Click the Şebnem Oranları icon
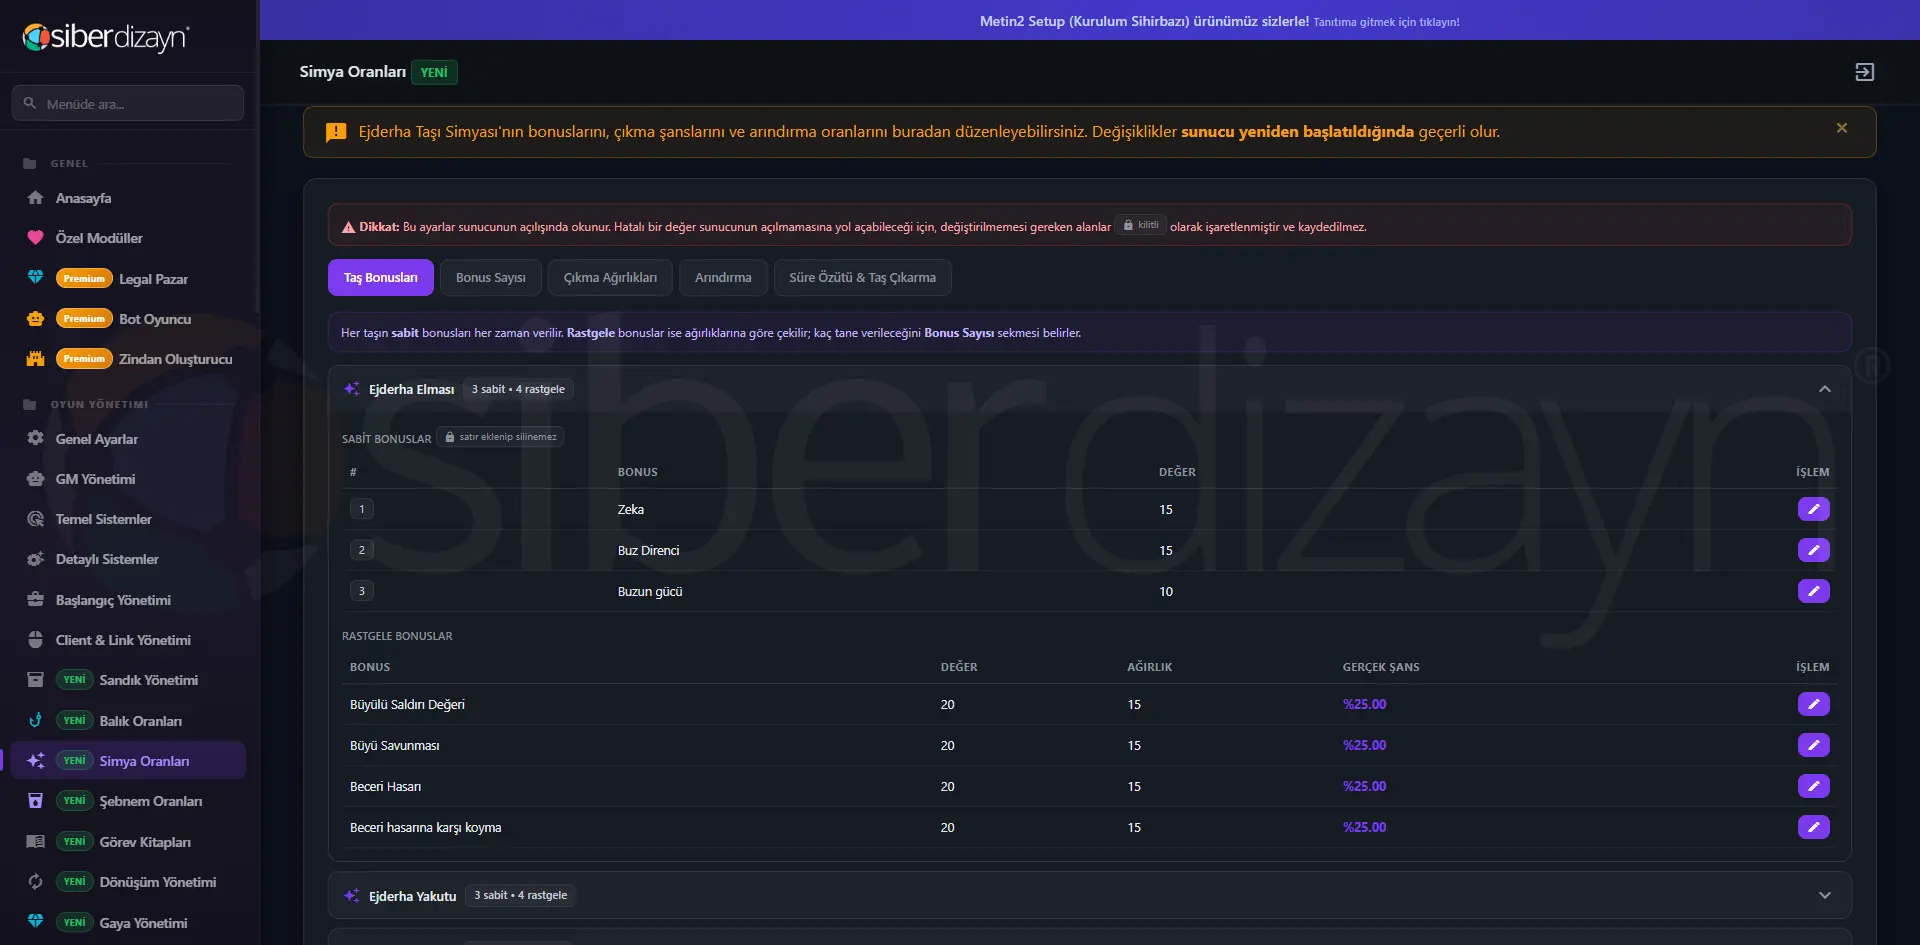Screen dimensions: 1920x945 tap(35, 801)
